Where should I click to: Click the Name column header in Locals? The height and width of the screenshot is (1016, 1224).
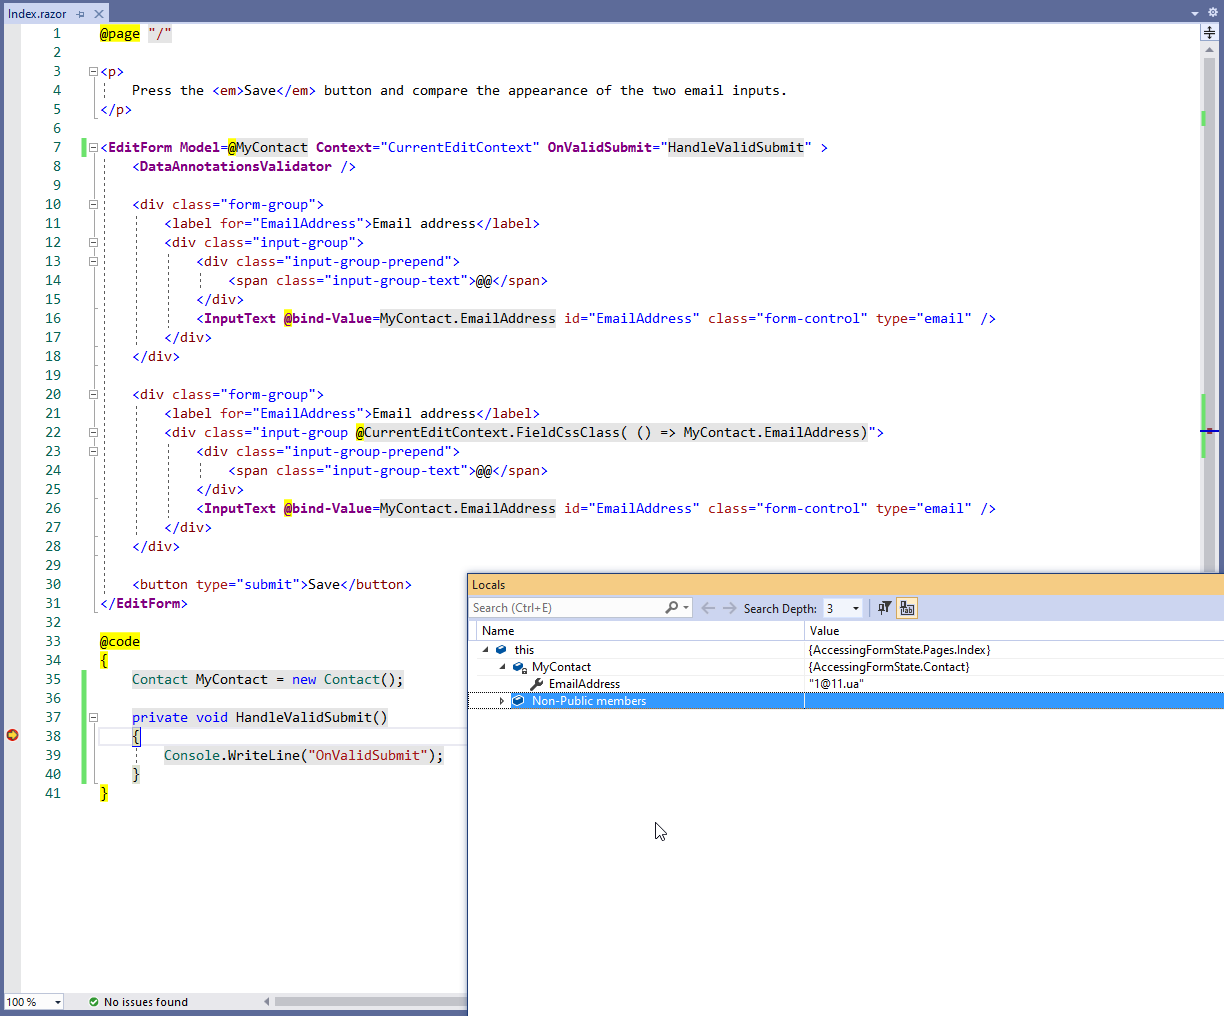[638, 631]
